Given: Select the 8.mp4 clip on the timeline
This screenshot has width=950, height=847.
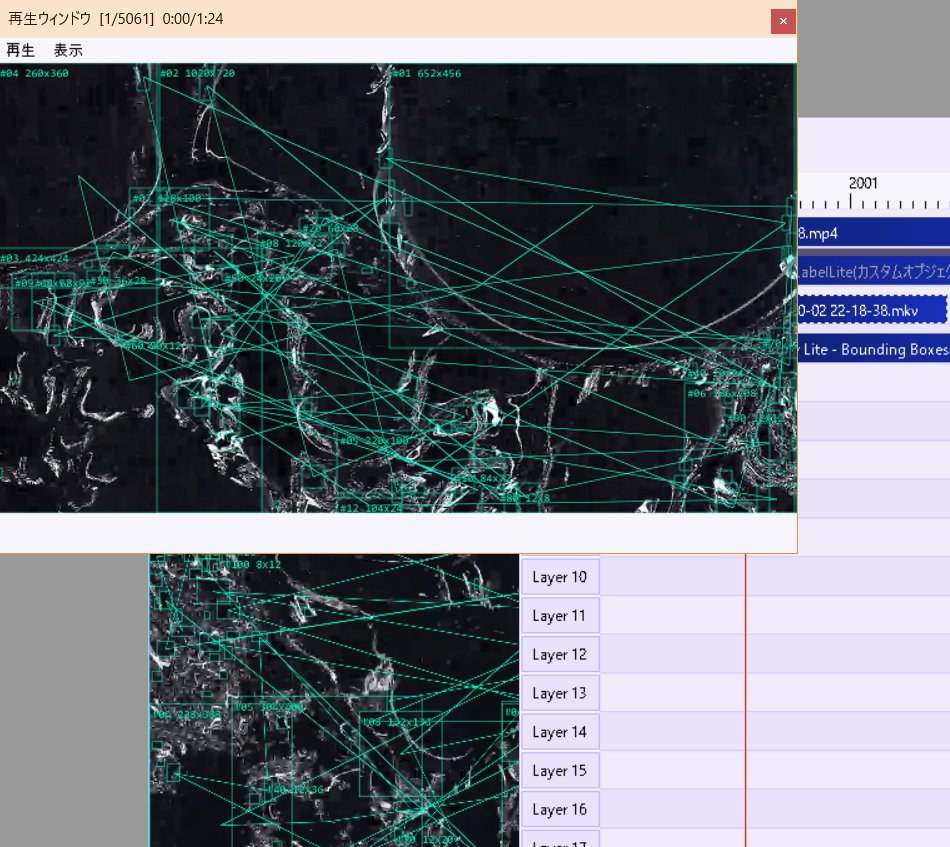Looking at the screenshot, I should [874, 233].
